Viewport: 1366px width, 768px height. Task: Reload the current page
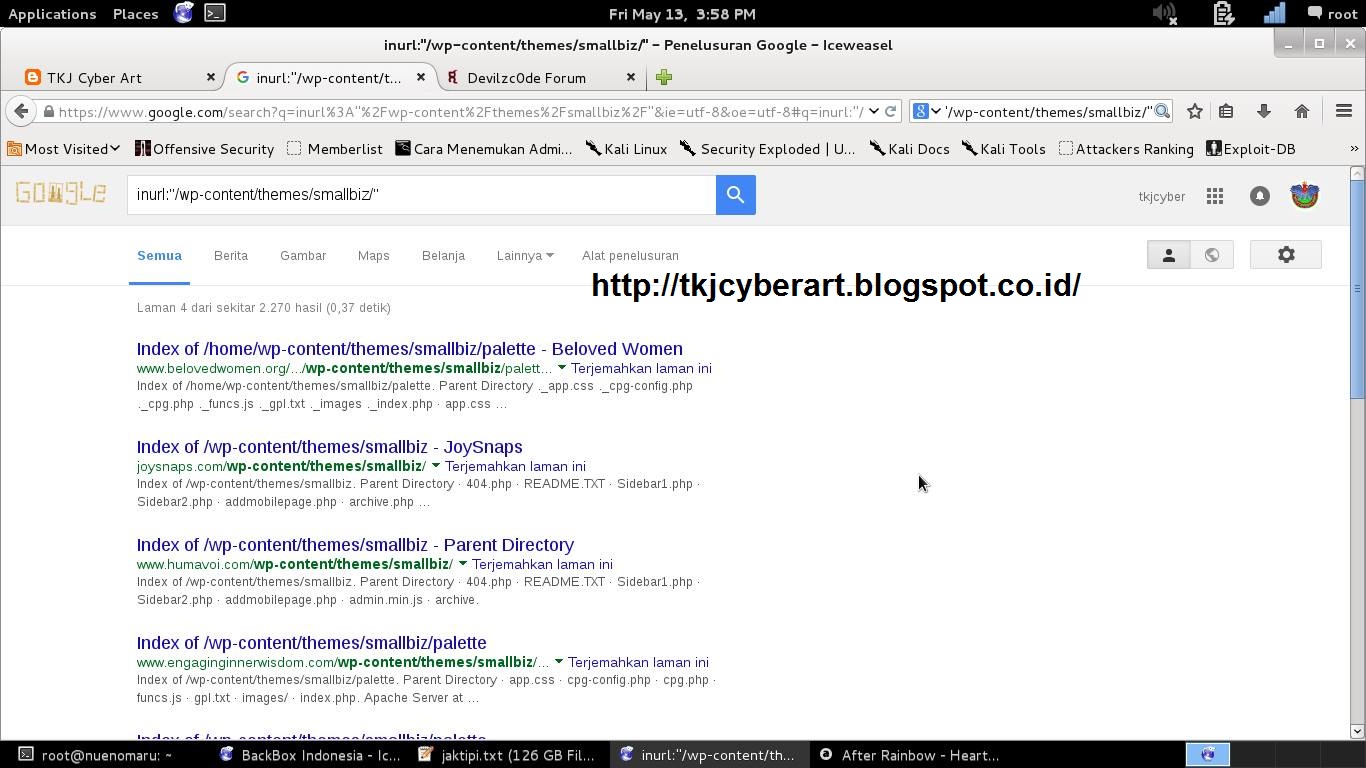(x=890, y=111)
